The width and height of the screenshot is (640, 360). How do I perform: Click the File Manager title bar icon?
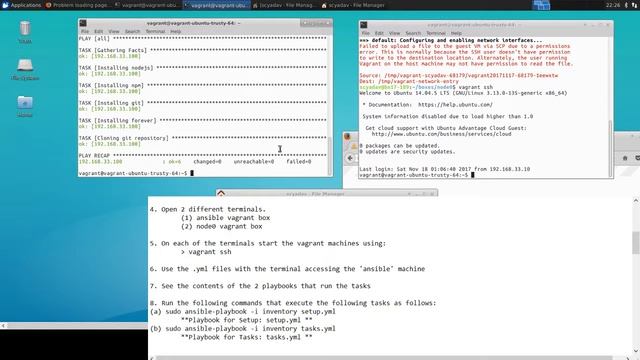click(221, 193)
